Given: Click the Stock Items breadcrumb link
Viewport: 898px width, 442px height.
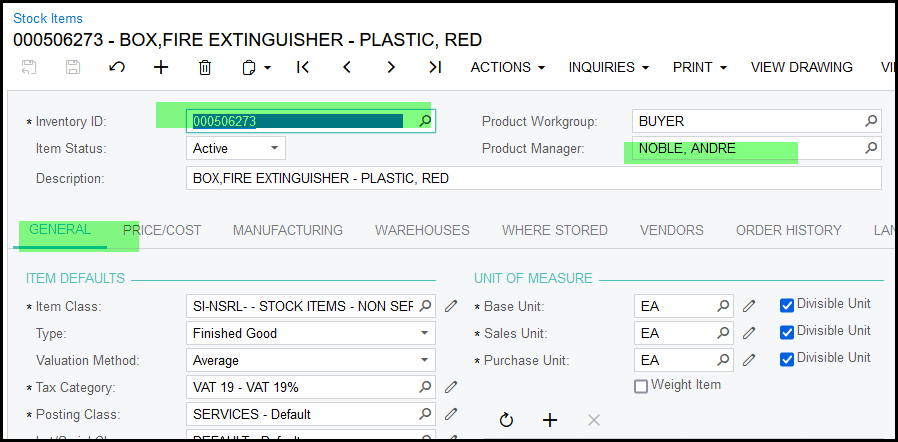Looking at the screenshot, I should coord(48,18).
